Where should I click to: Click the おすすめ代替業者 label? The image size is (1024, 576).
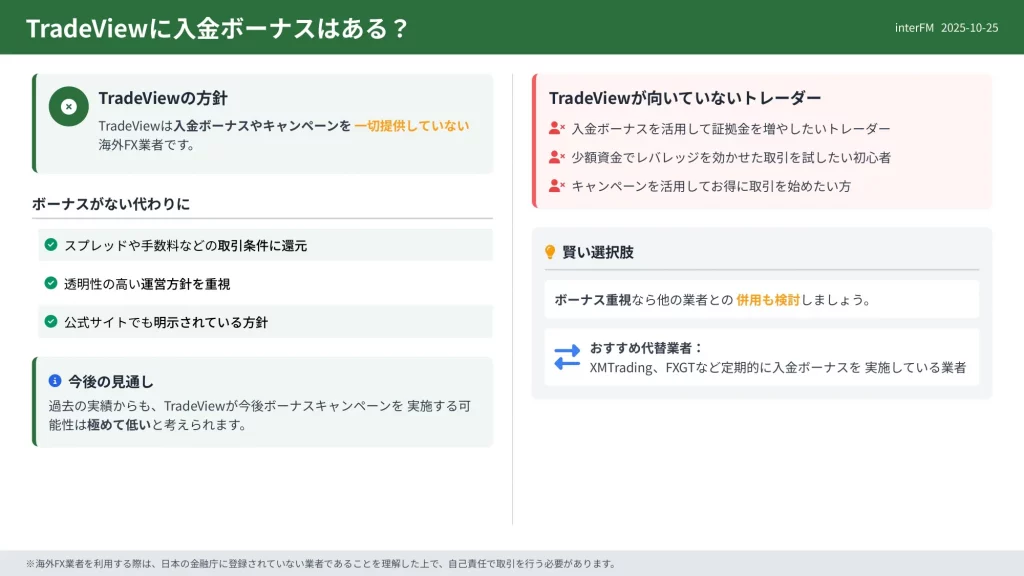647,348
